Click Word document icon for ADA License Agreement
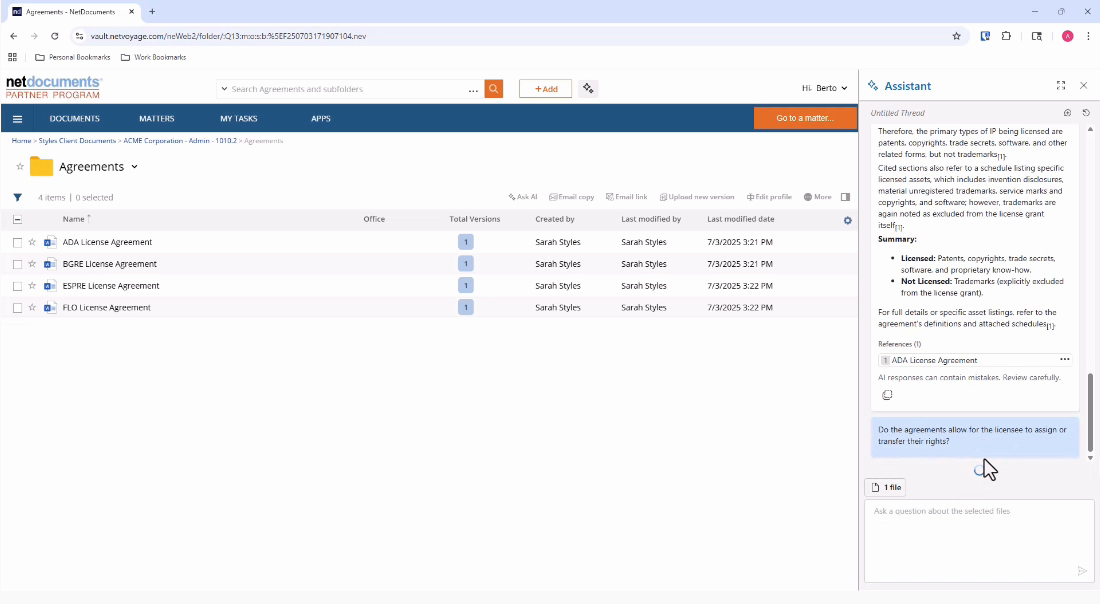 click(x=50, y=242)
